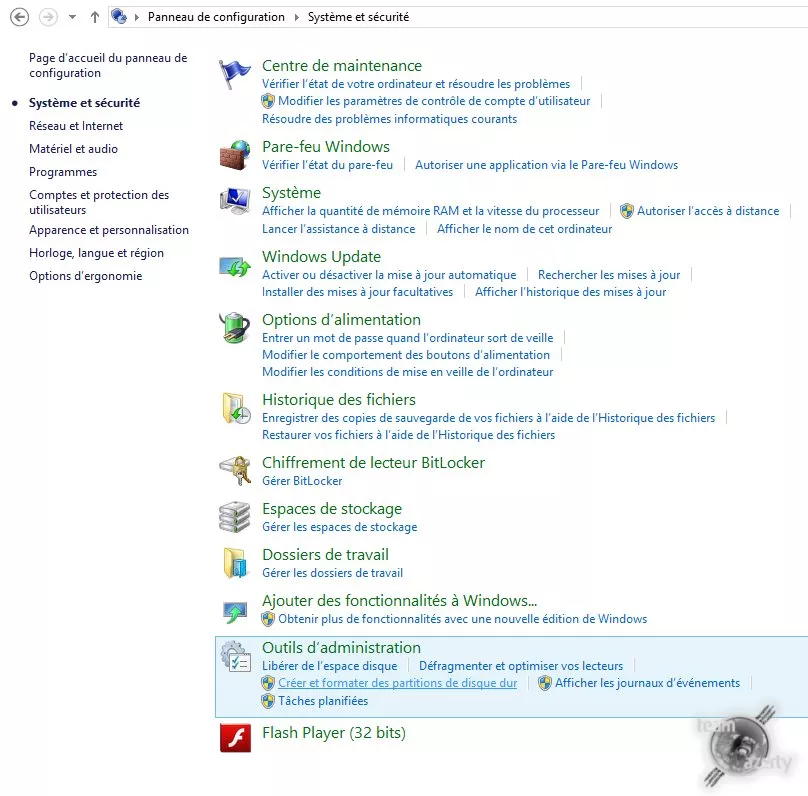Open Centre de maintenance heading
The image size is (808, 796).
pos(342,66)
